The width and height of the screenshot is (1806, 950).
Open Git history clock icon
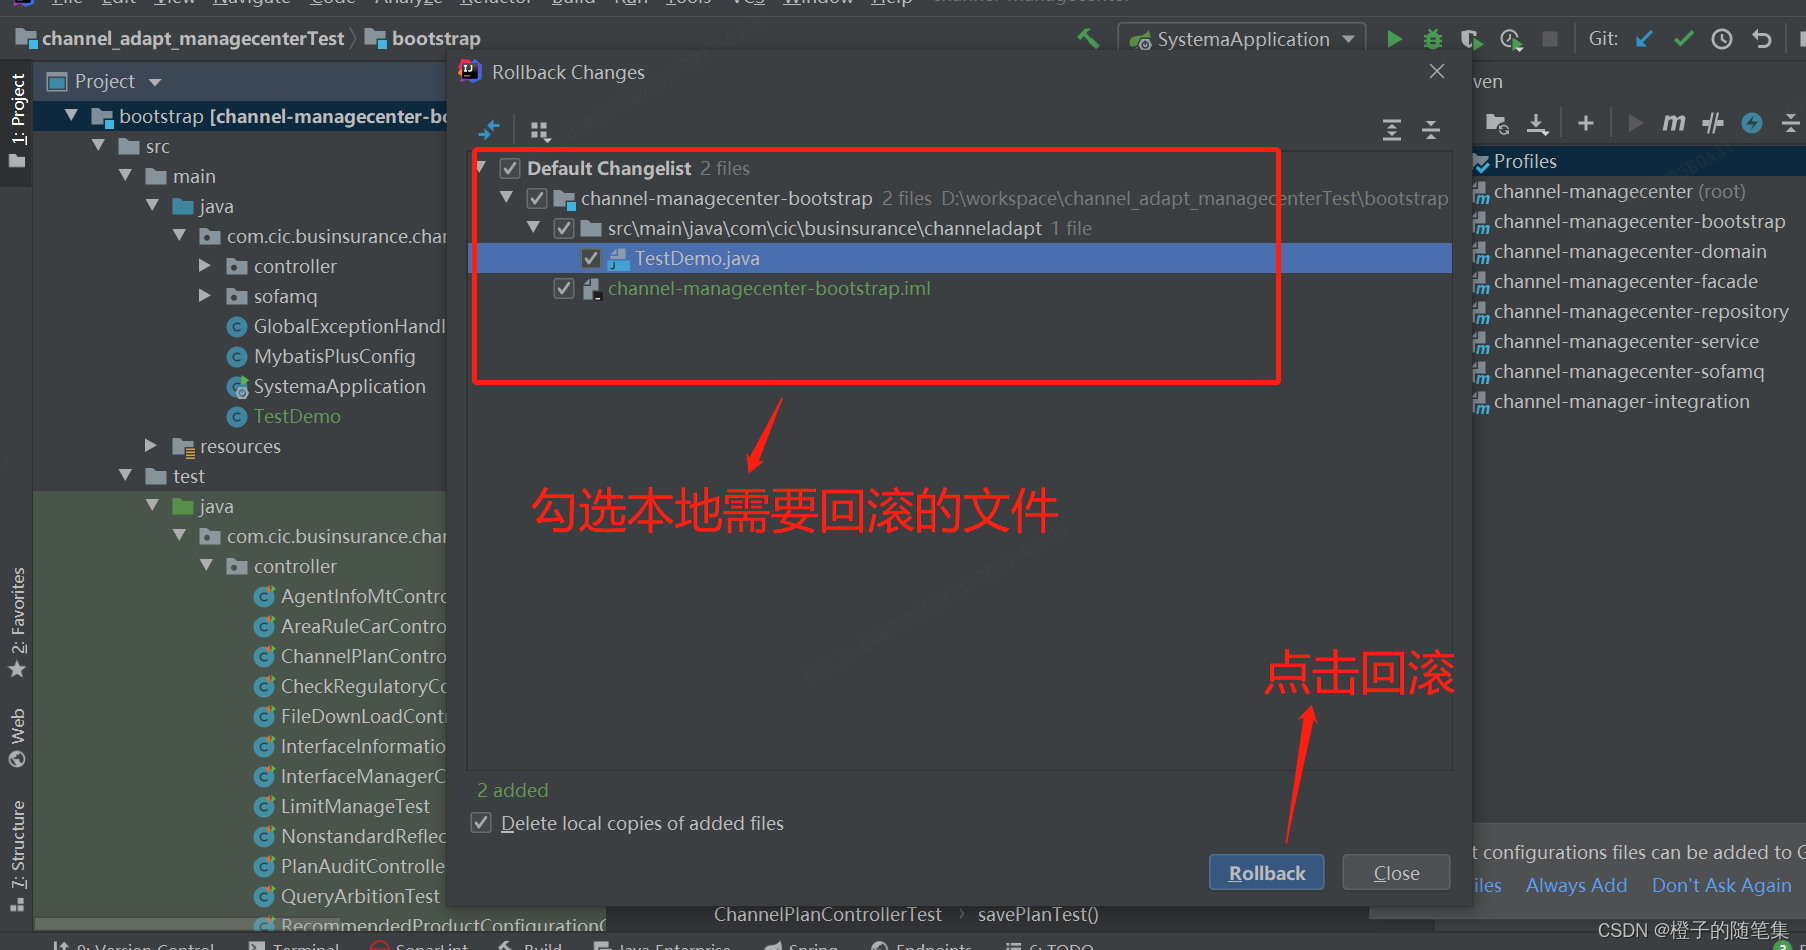point(1722,39)
